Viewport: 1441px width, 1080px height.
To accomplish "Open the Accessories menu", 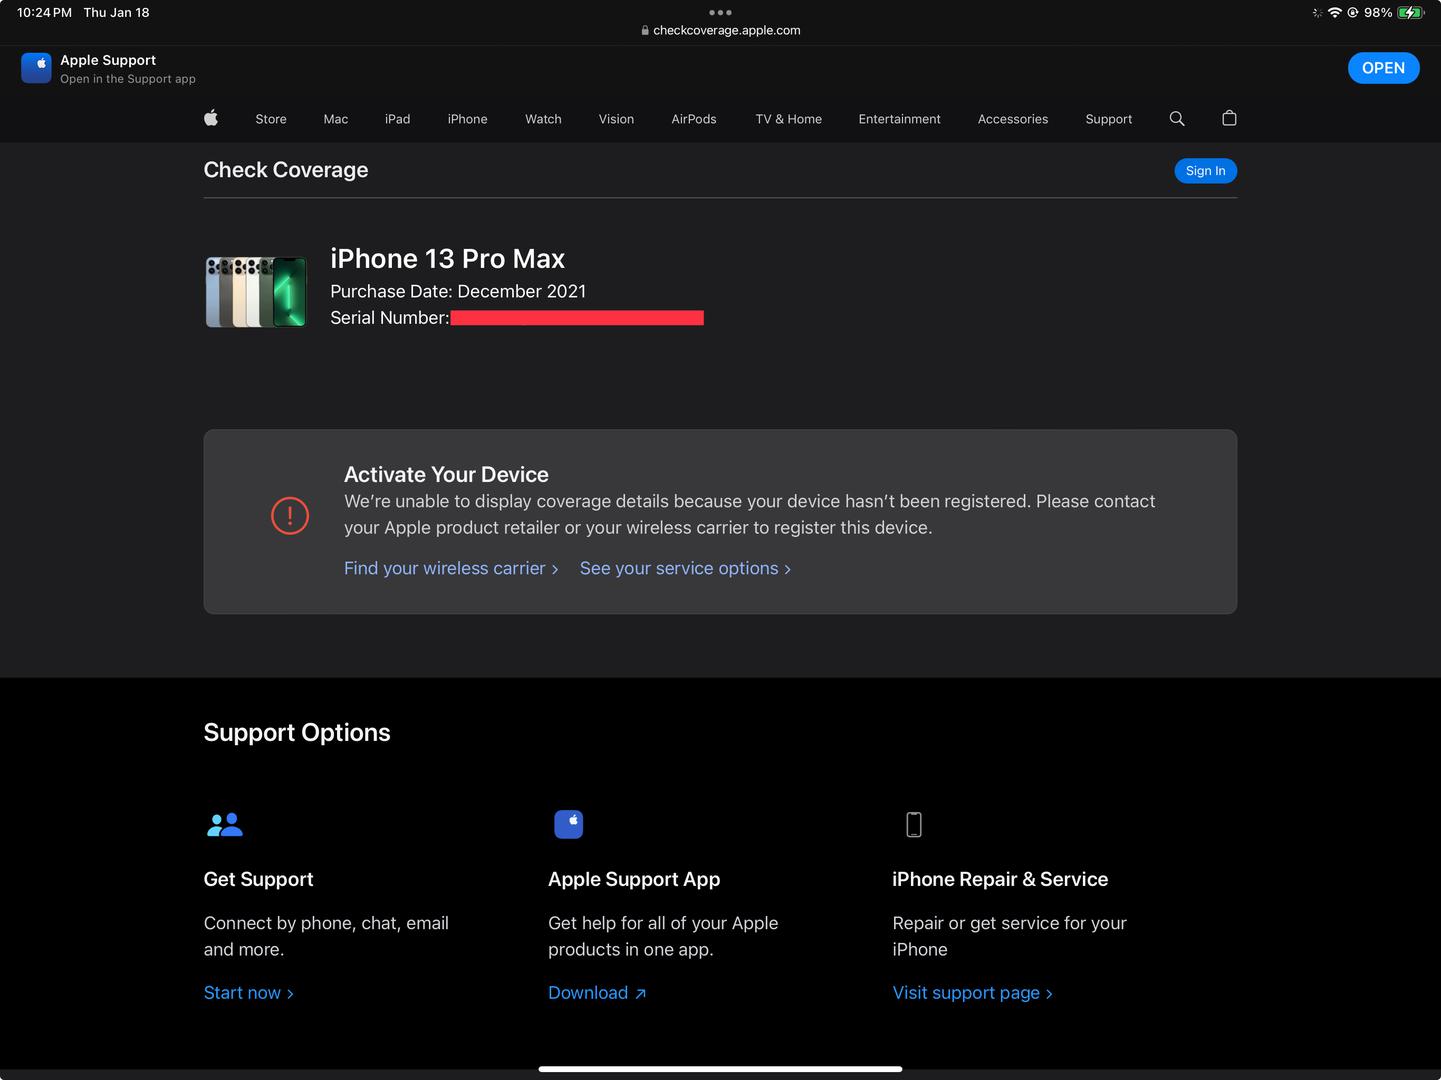I will (1013, 119).
